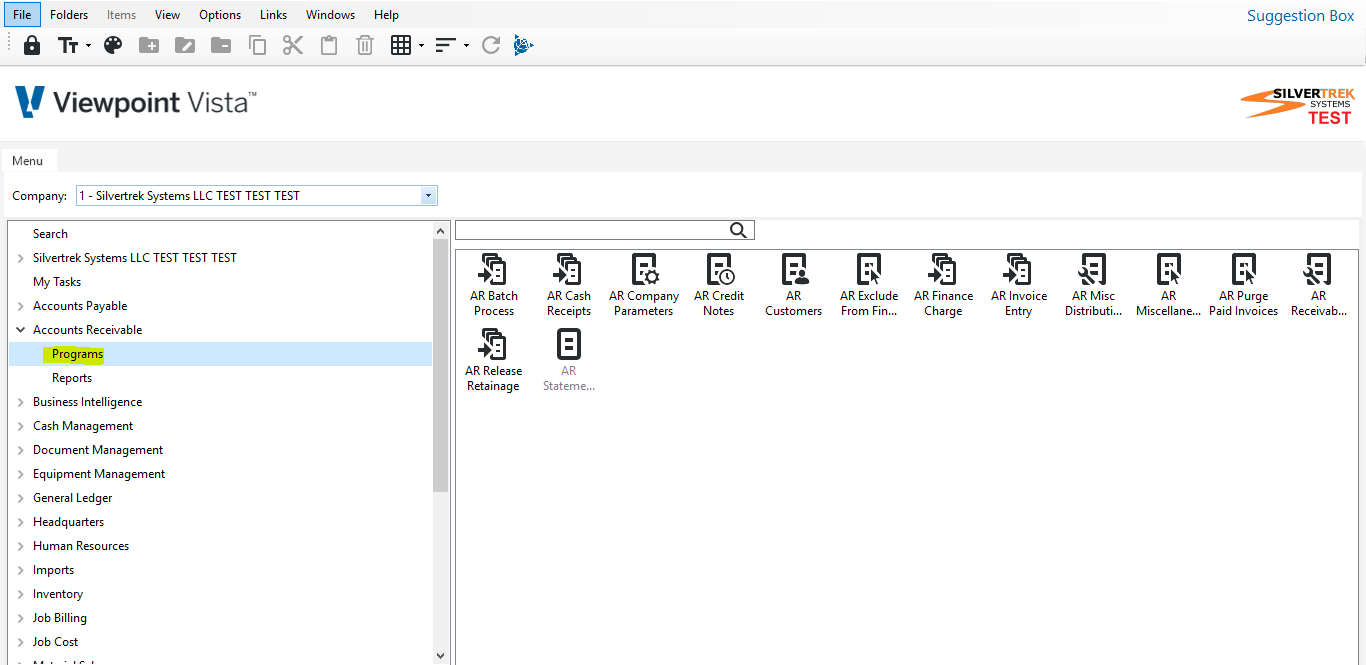Click the remove folder icon

(221, 45)
